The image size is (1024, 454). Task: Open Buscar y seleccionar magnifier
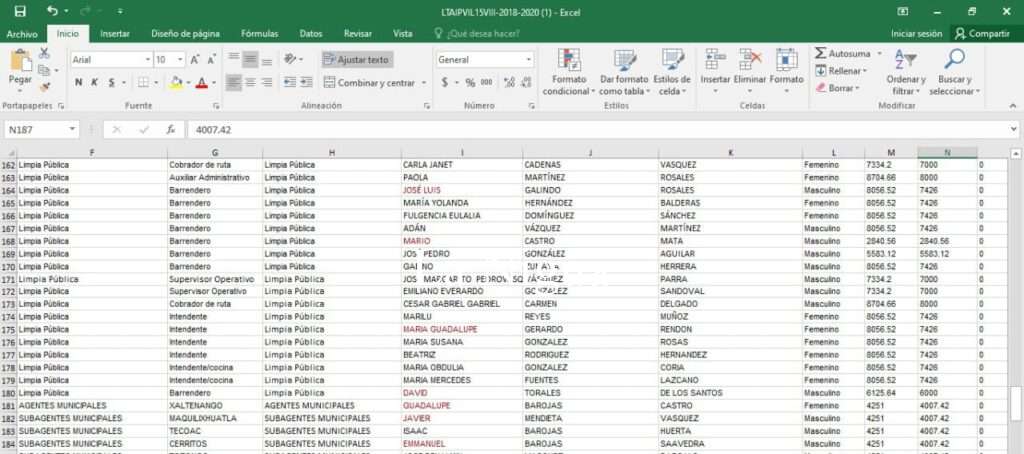(x=954, y=59)
